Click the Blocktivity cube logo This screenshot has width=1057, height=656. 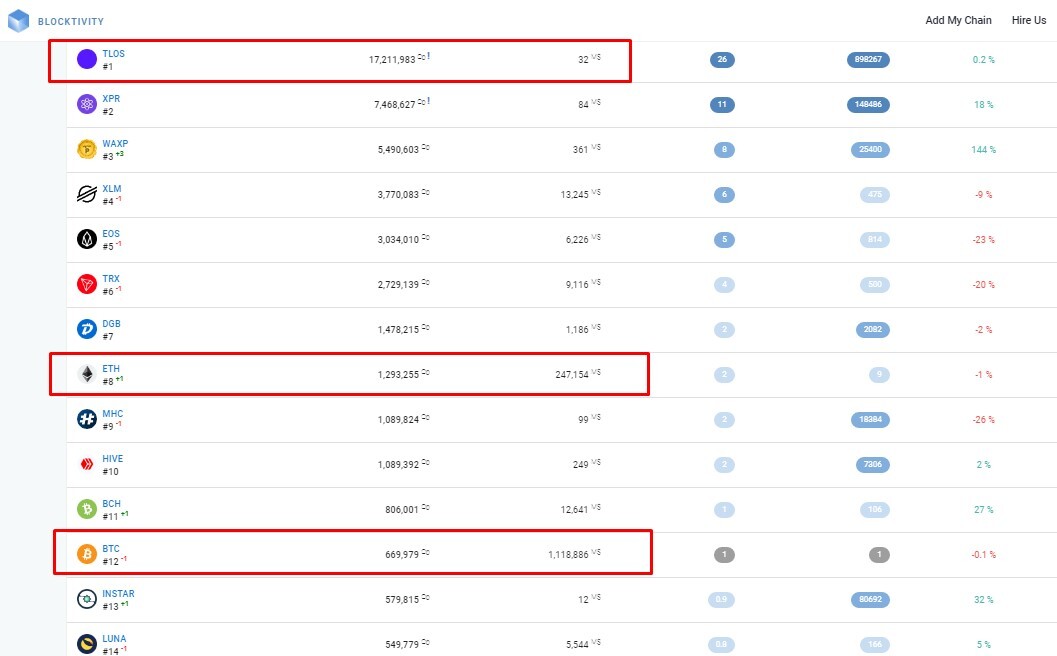[x=18, y=20]
